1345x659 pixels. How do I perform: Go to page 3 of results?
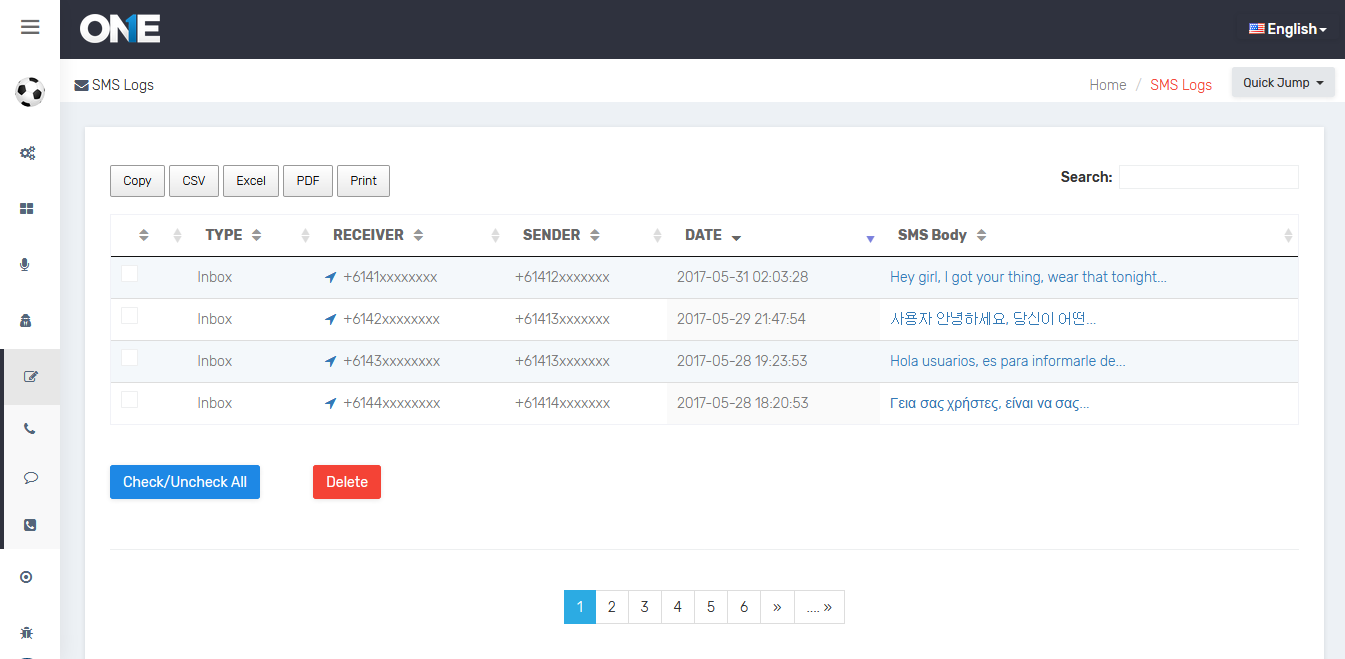click(x=645, y=607)
